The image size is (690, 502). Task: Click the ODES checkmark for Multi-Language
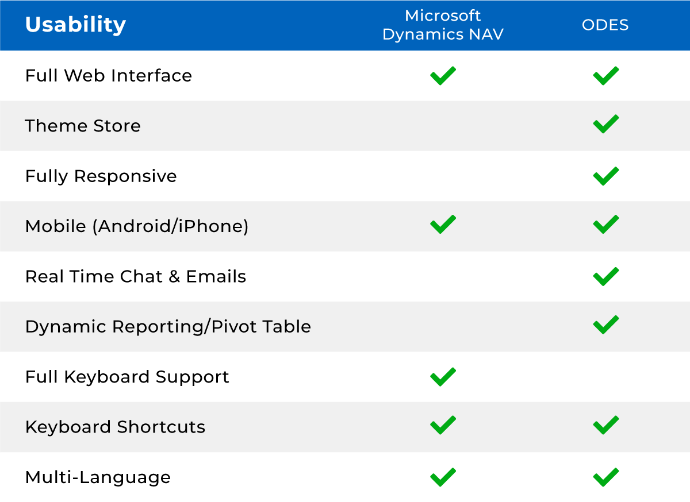[x=606, y=477]
